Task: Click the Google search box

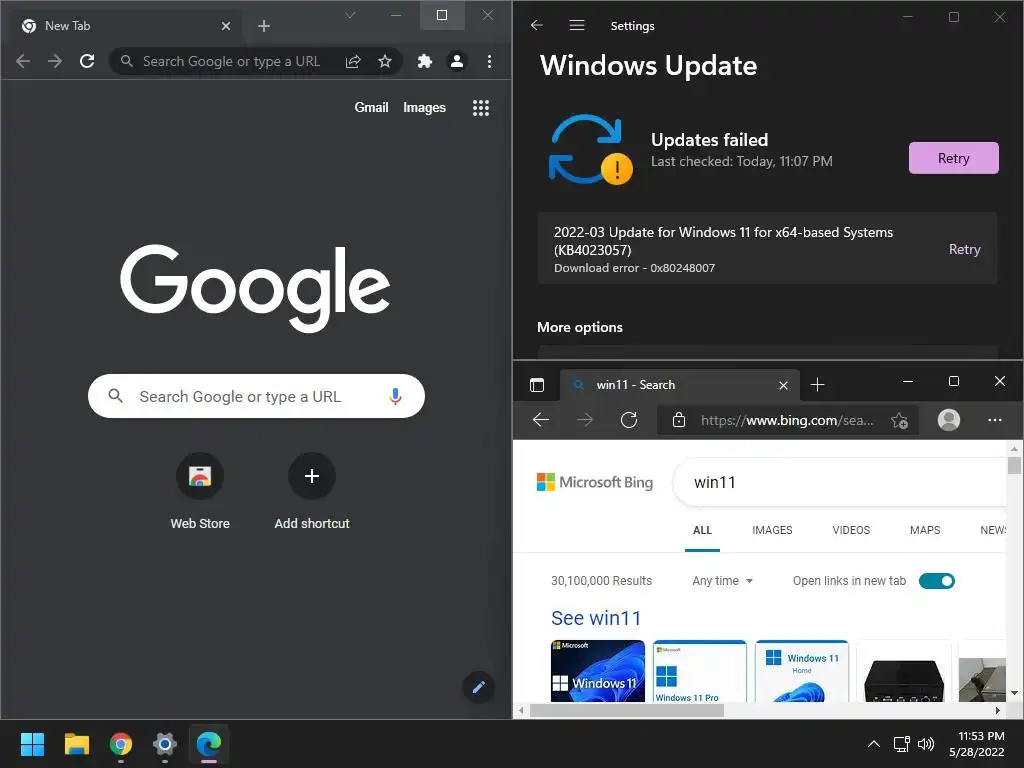Action: coord(256,396)
